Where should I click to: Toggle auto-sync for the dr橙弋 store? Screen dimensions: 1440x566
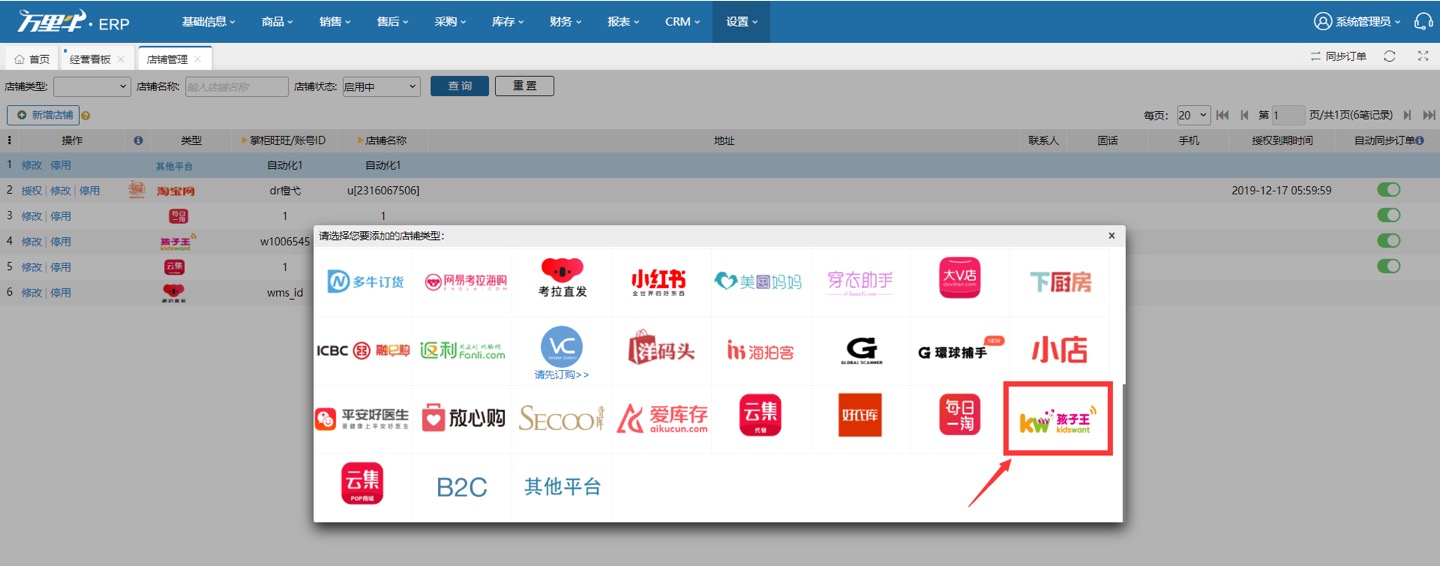(x=1388, y=190)
